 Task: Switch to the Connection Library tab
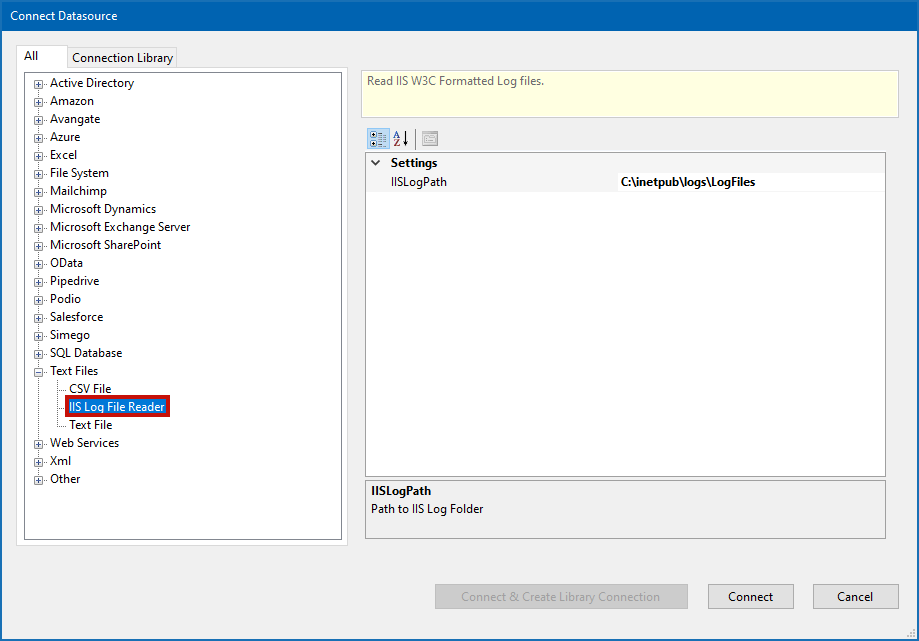coord(122,57)
